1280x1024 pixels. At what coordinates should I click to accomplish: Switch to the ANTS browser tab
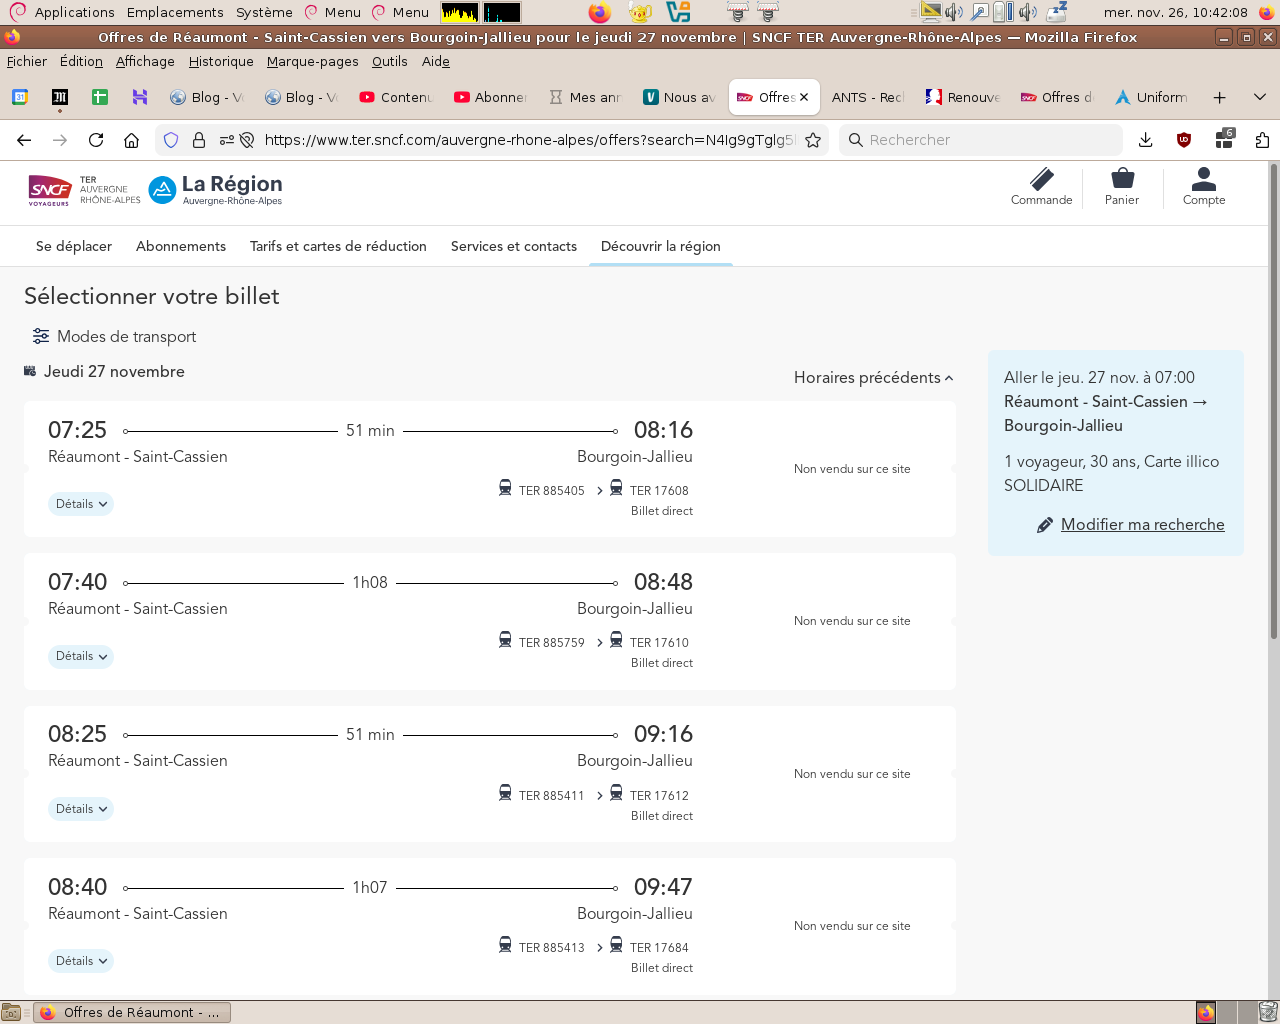click(x=866, y=97)
